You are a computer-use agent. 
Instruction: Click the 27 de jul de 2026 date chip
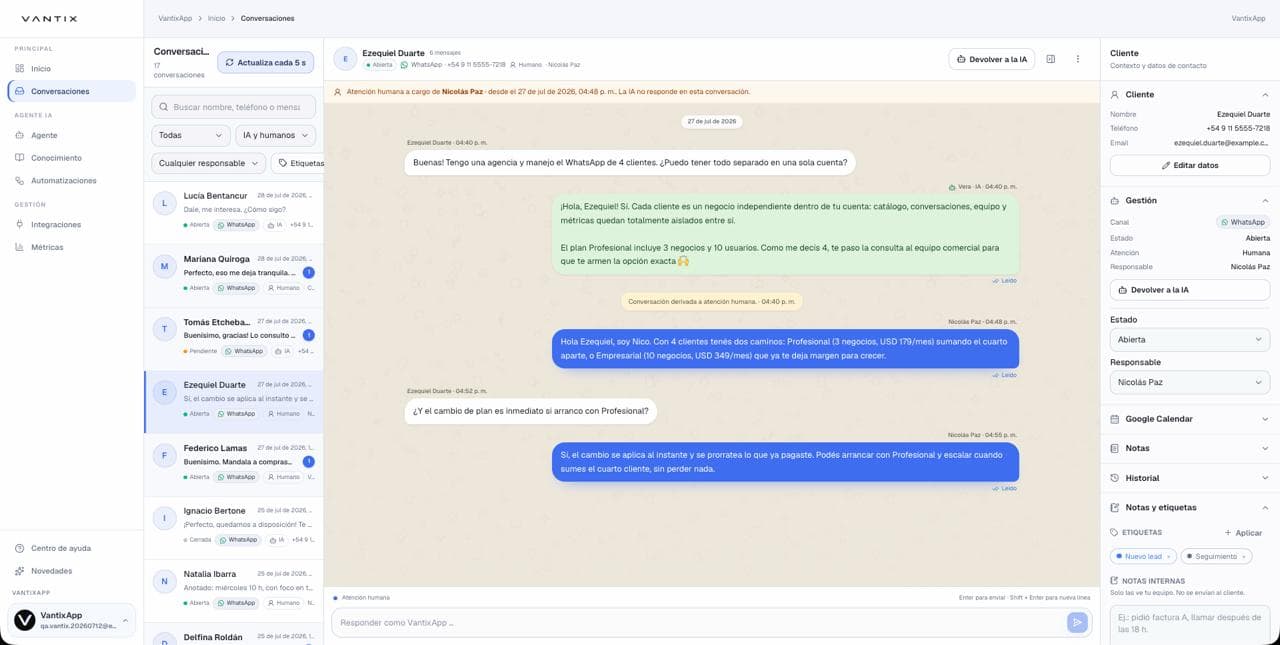[x=711, y=121]
